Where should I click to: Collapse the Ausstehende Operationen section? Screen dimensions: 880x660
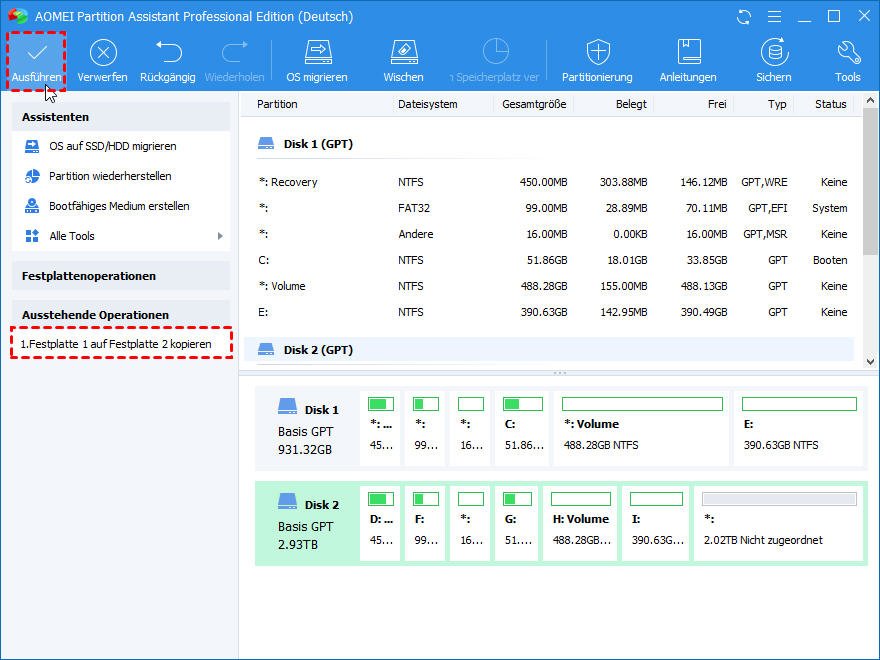point(121,314)
